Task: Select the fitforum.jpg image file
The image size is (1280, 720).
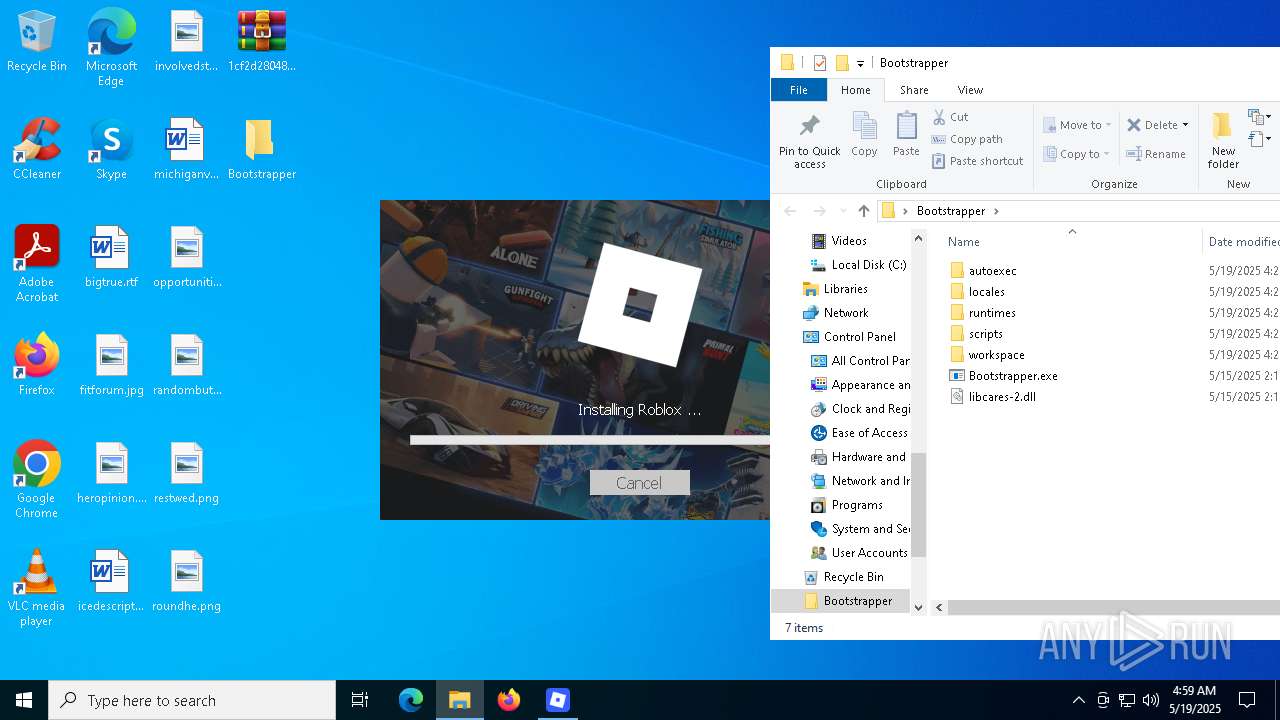Action: click(111, 365)
